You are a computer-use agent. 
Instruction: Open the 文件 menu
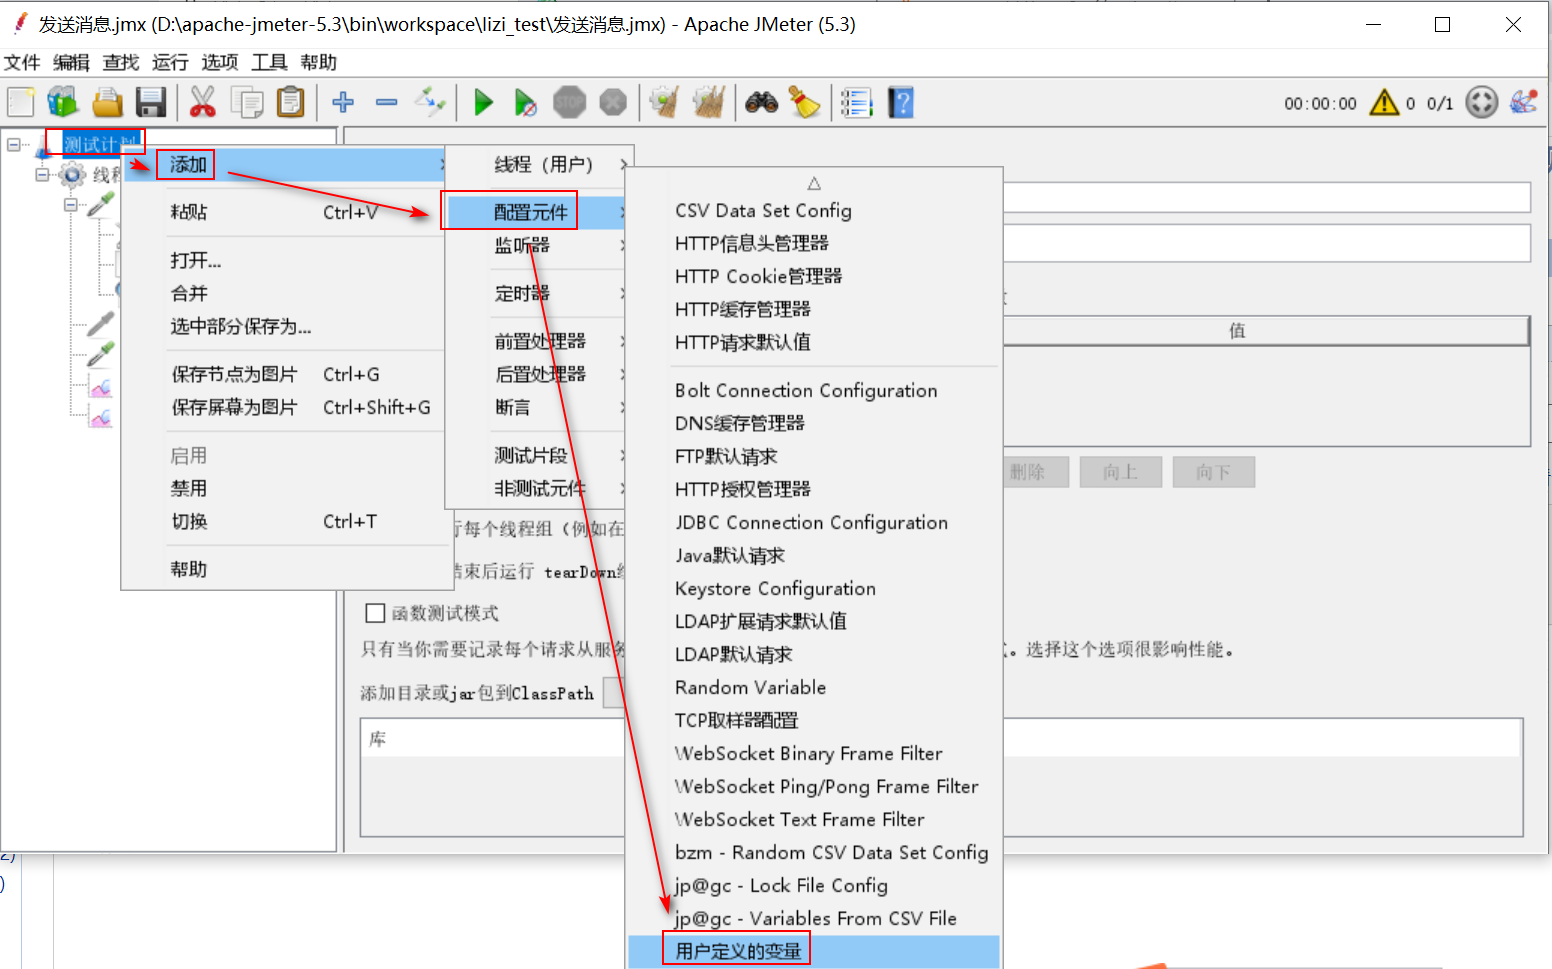pyautogui.click(x=22, y=62)
